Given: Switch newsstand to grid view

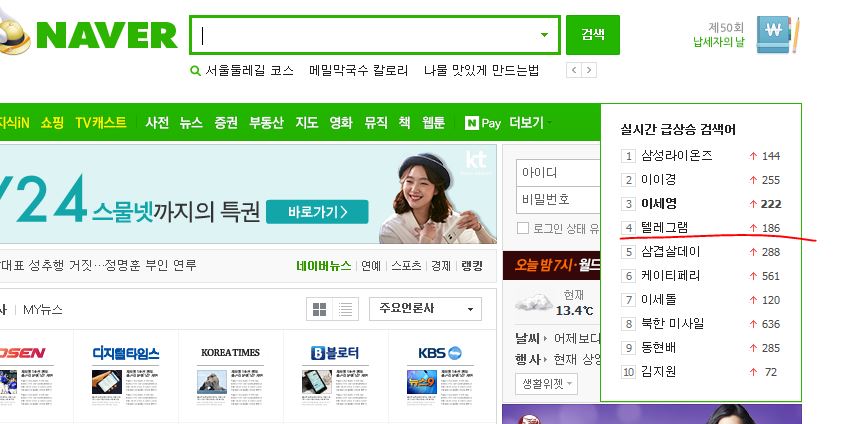Looking at the screenshot, I should point(320,310).
